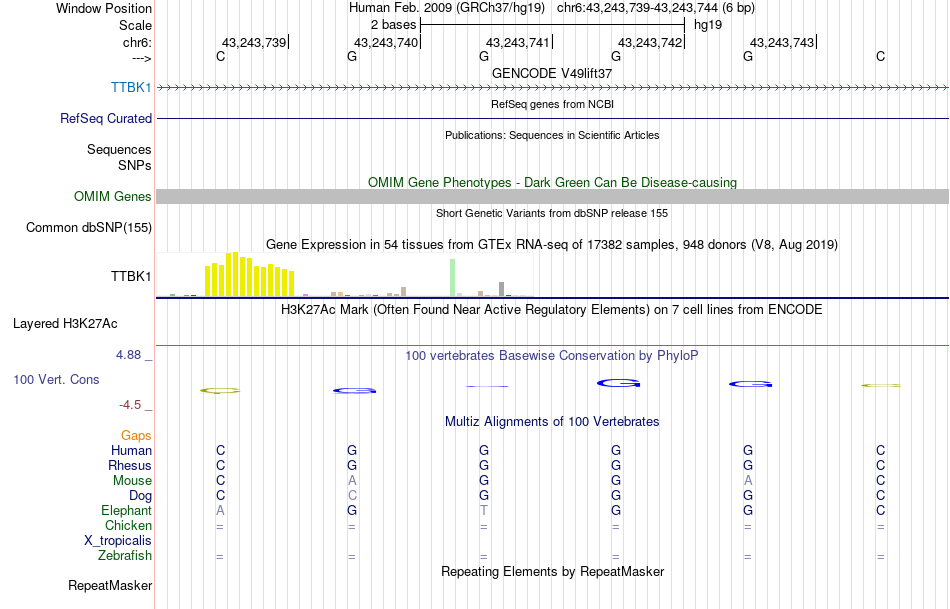Select the X_tropicalis species label
This screenshot has width=950, height=609.
pyautogui.click(x=118, y=541)
